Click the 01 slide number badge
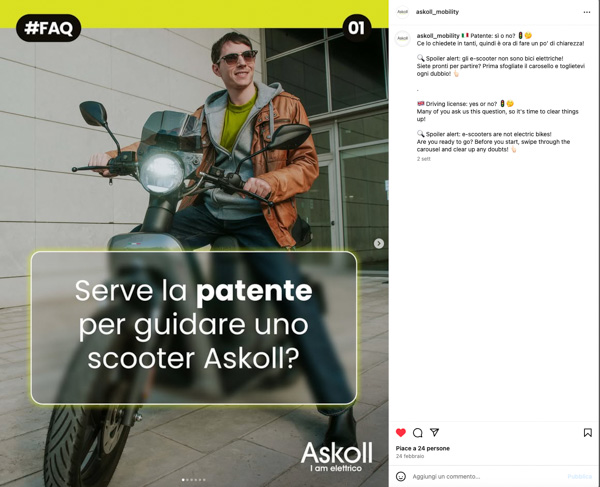The width and height of the screenshot is (600, 487). [x=356, y=28]
